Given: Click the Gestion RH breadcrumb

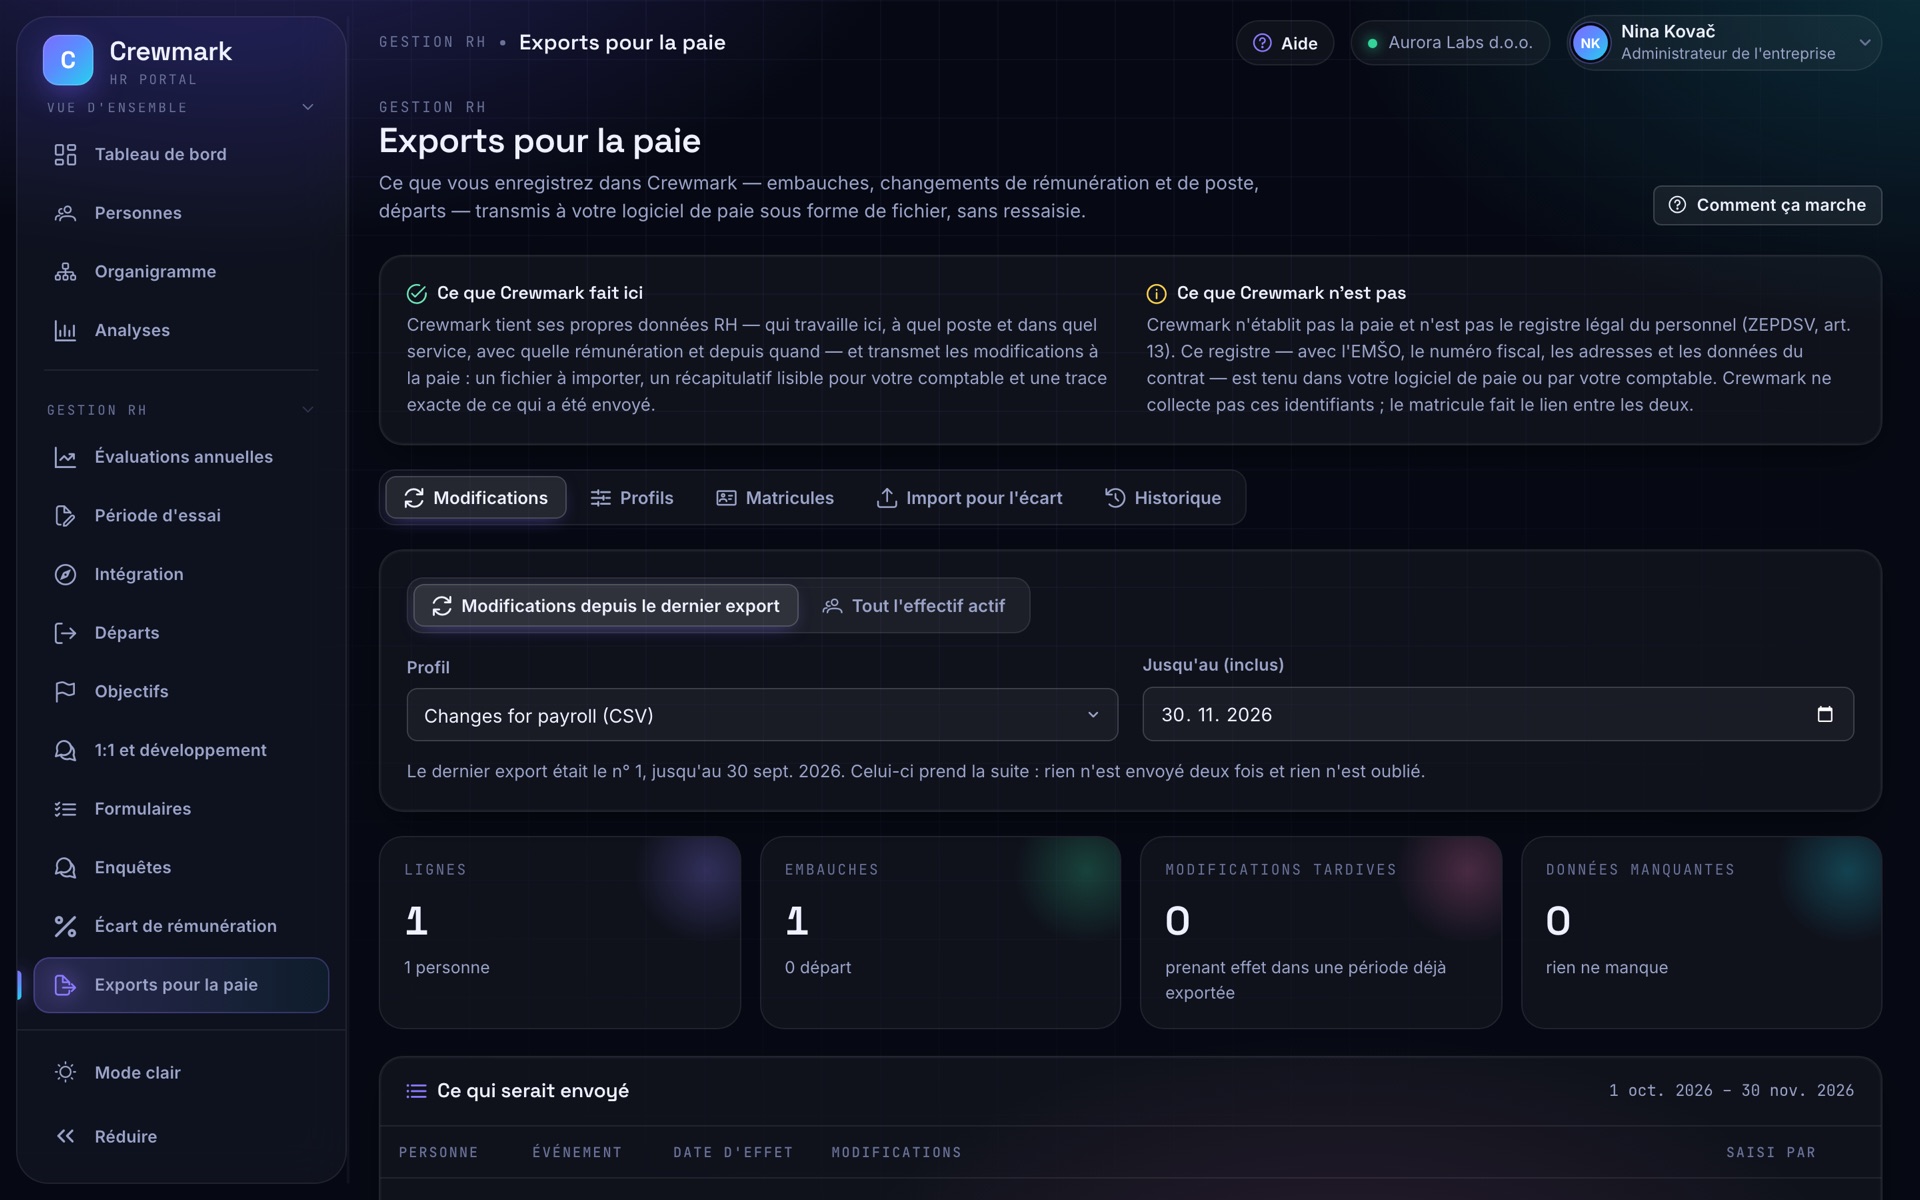Looking at the screenshot, I should pos(432,42).
